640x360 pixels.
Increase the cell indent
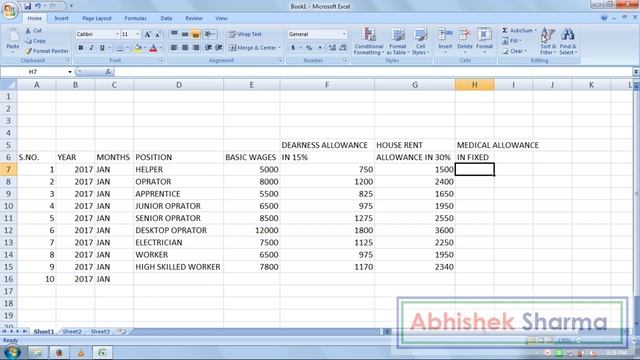pos(219,48)
